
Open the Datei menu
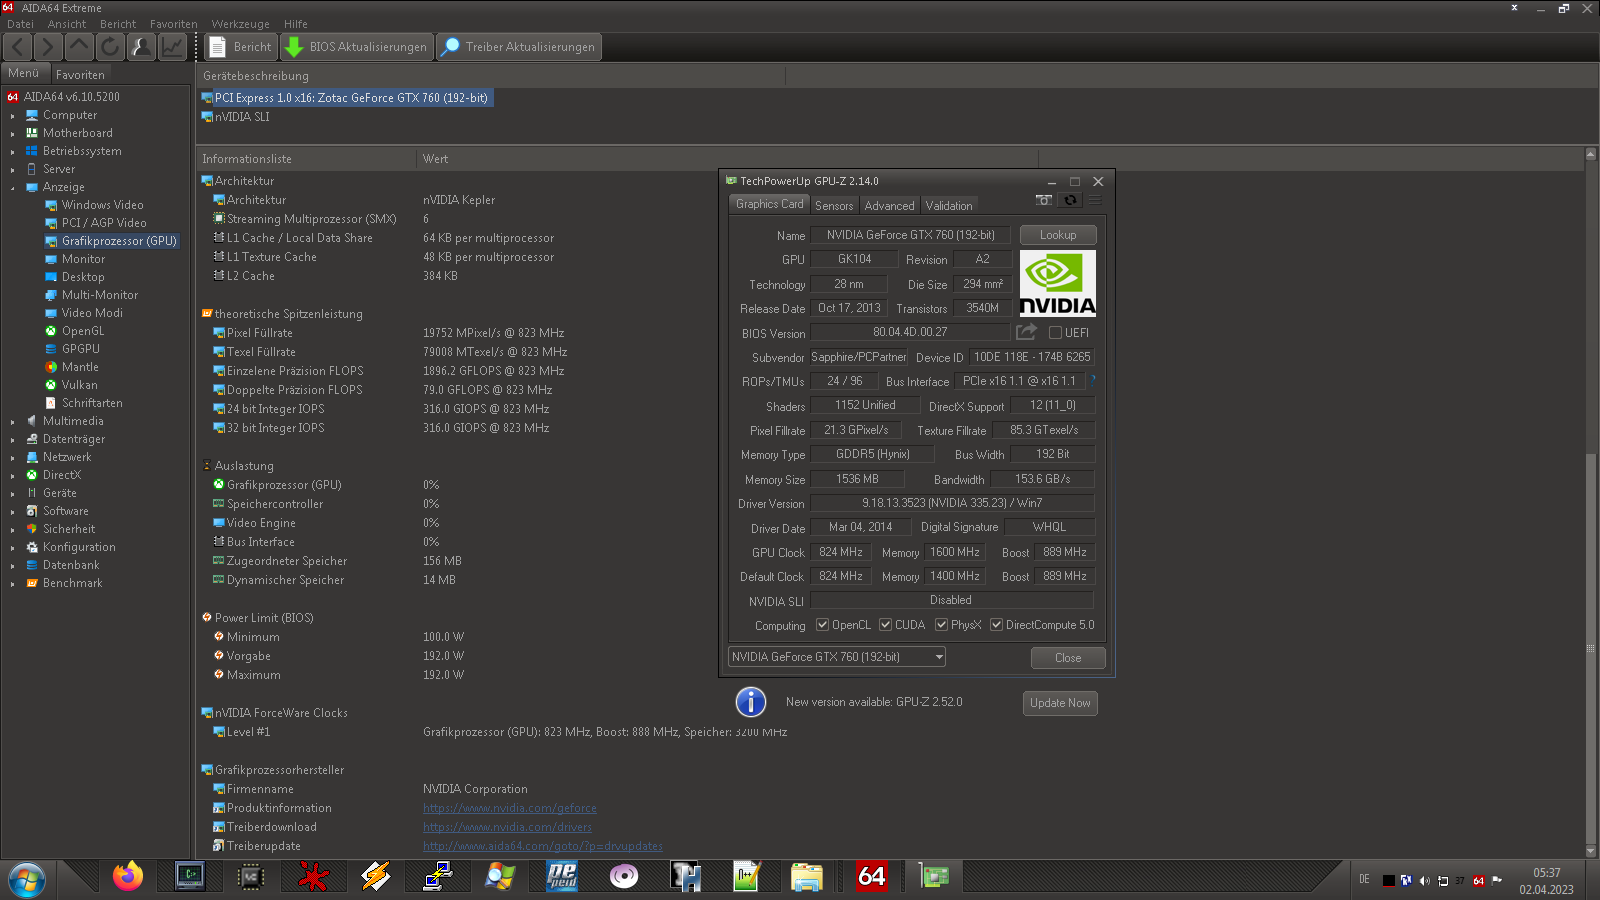click(20, 24)
